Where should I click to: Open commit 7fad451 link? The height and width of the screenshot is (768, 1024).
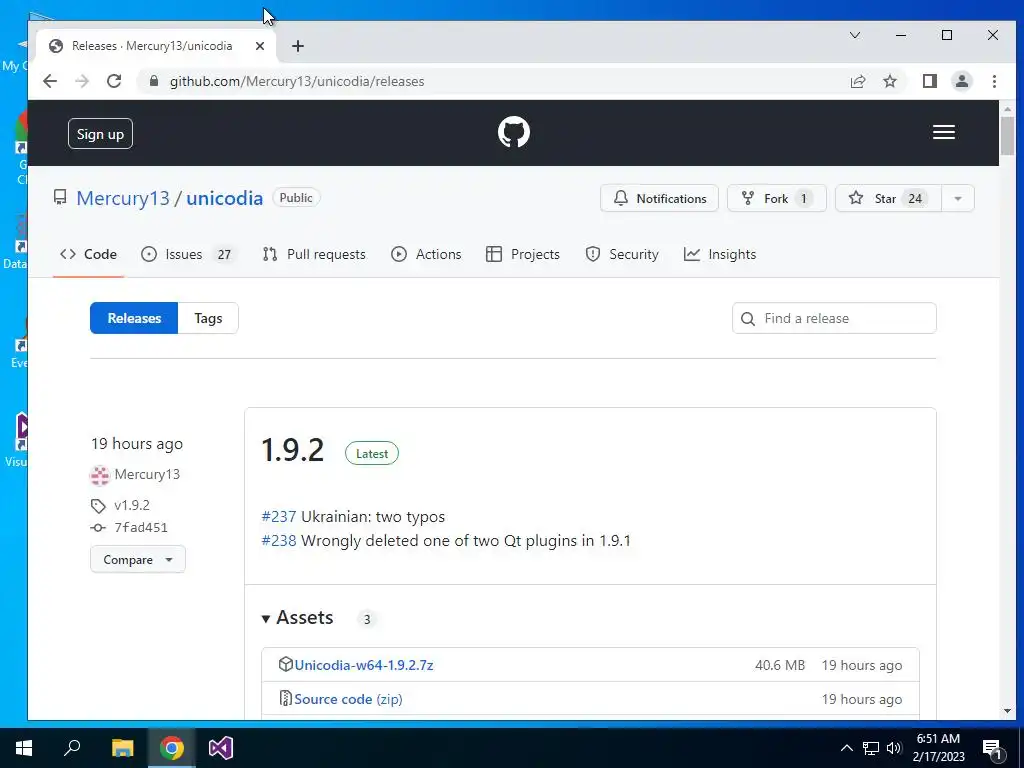tap(141, 528)
